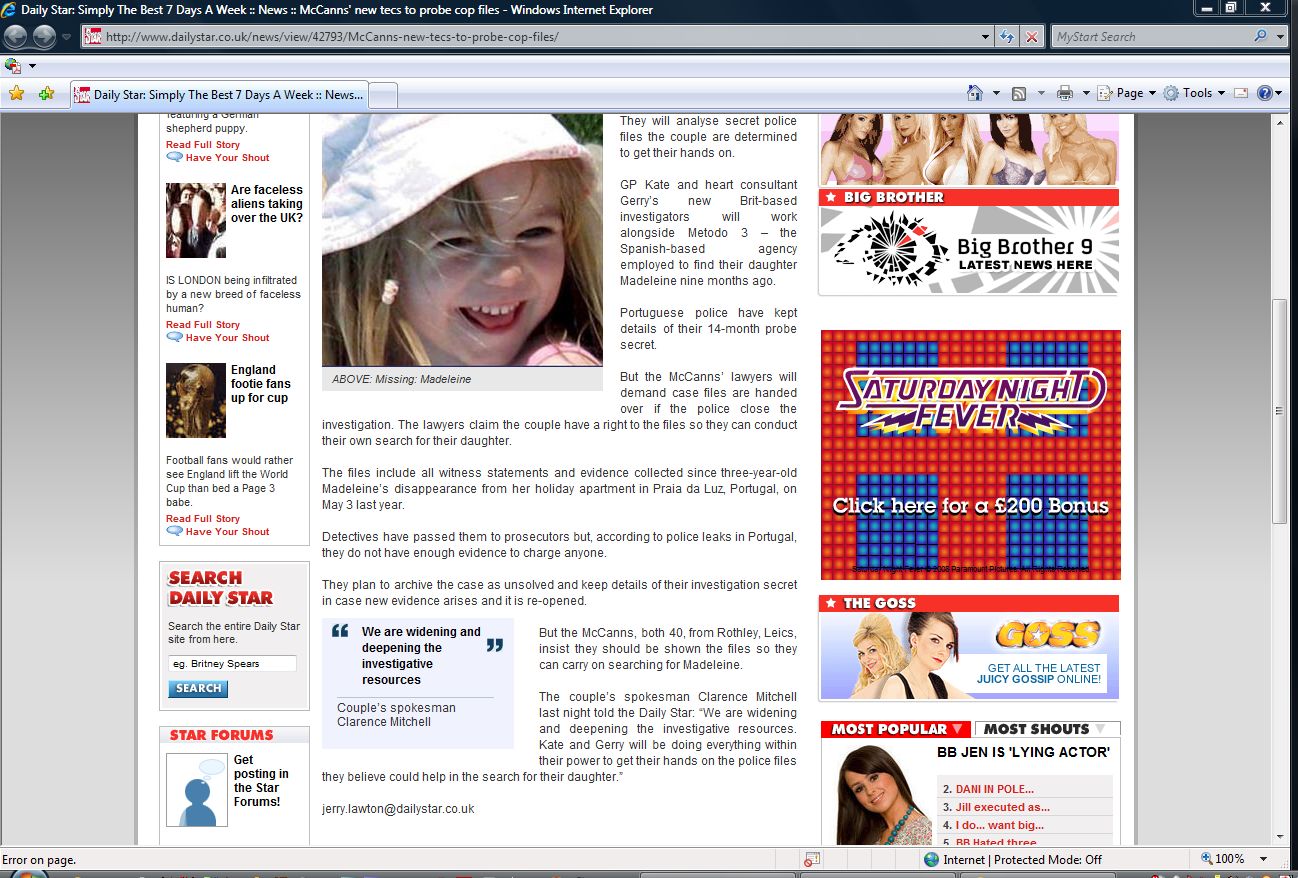
Task: Click the Refresh page icon
Action: pyautogui.click(x=1008, y=37)
